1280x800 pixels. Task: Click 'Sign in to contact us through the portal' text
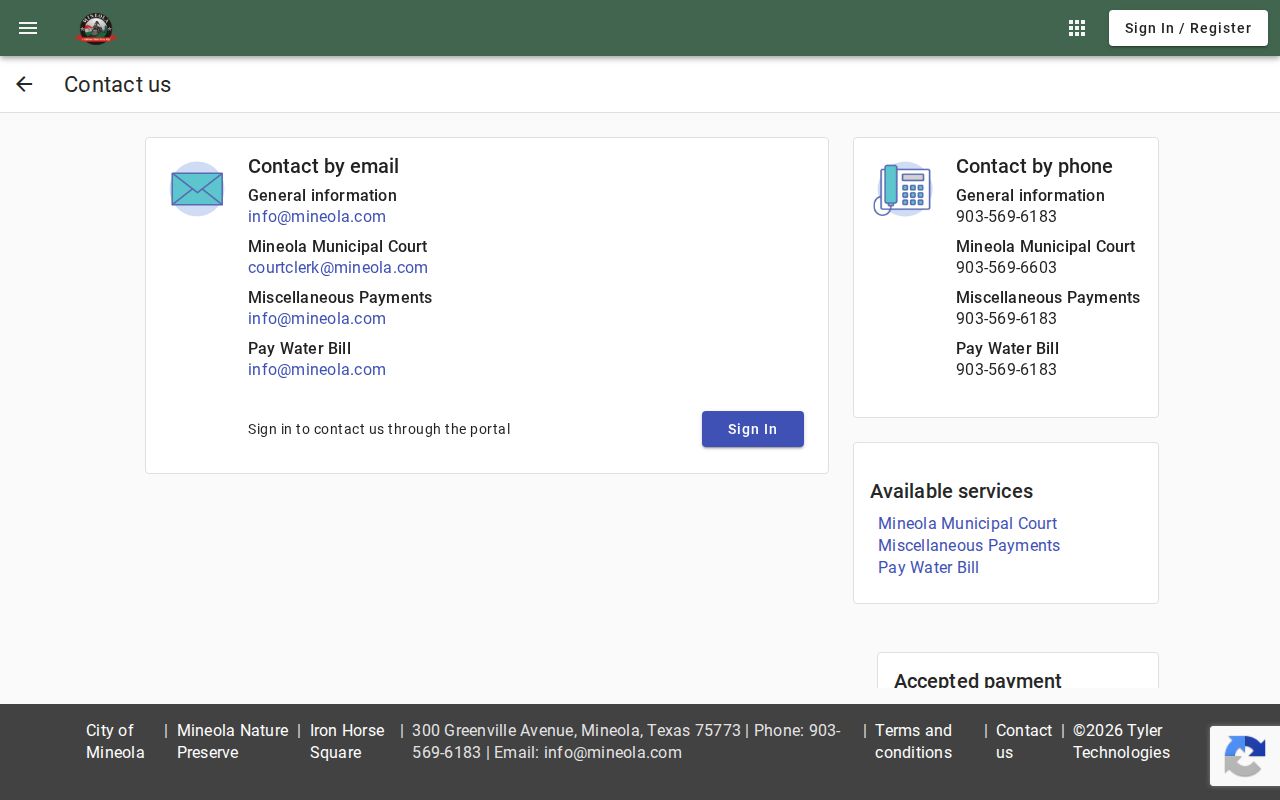point(379,429)
